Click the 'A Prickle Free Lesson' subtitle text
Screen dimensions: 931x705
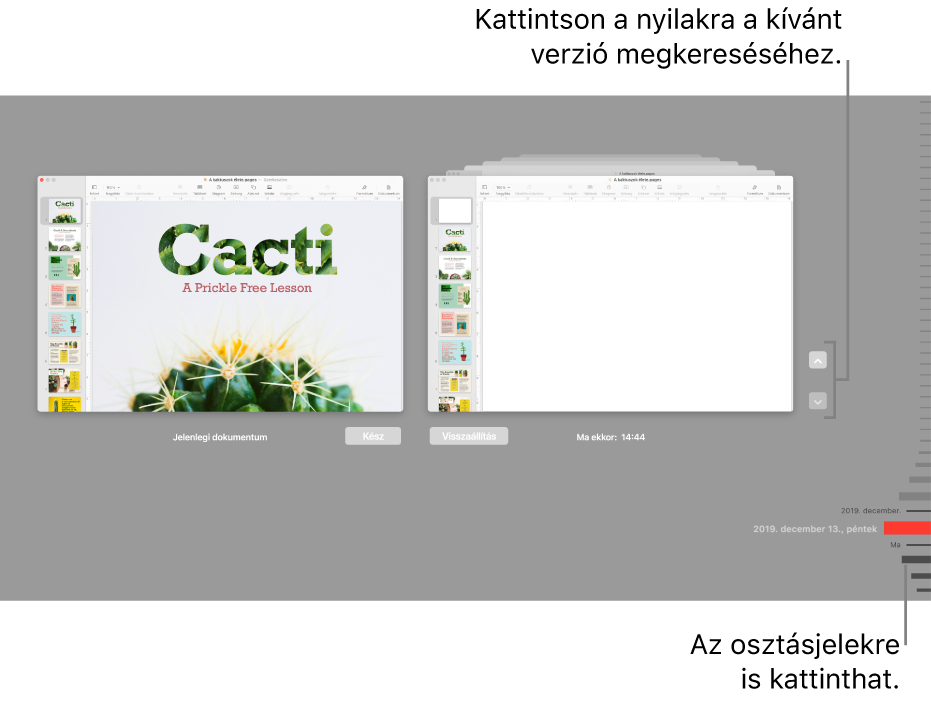(247, 288)
